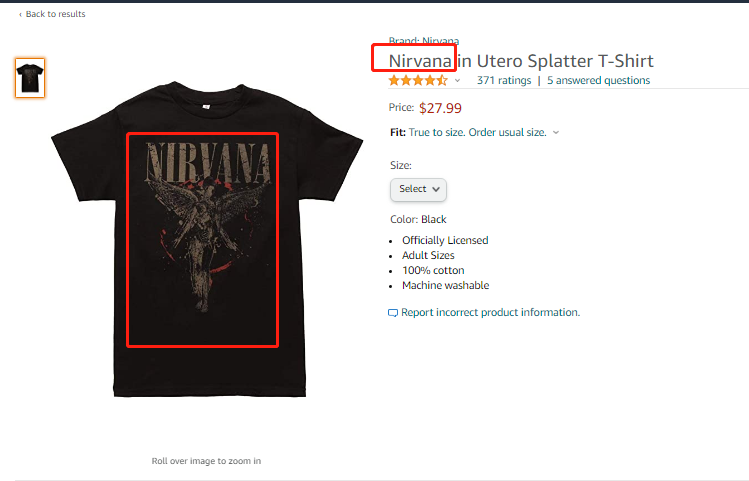Screen dimensions: 749x481
Task: Click the $27.99 price
Action: click(x=440, y=108)
